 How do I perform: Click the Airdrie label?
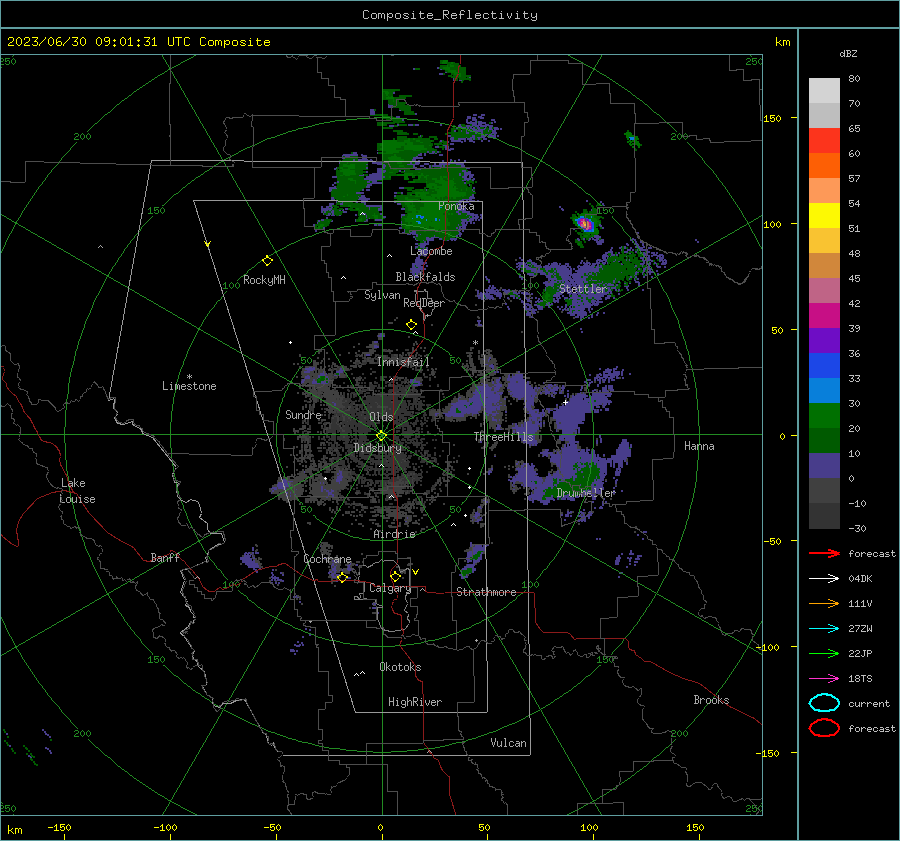point(394,534)
